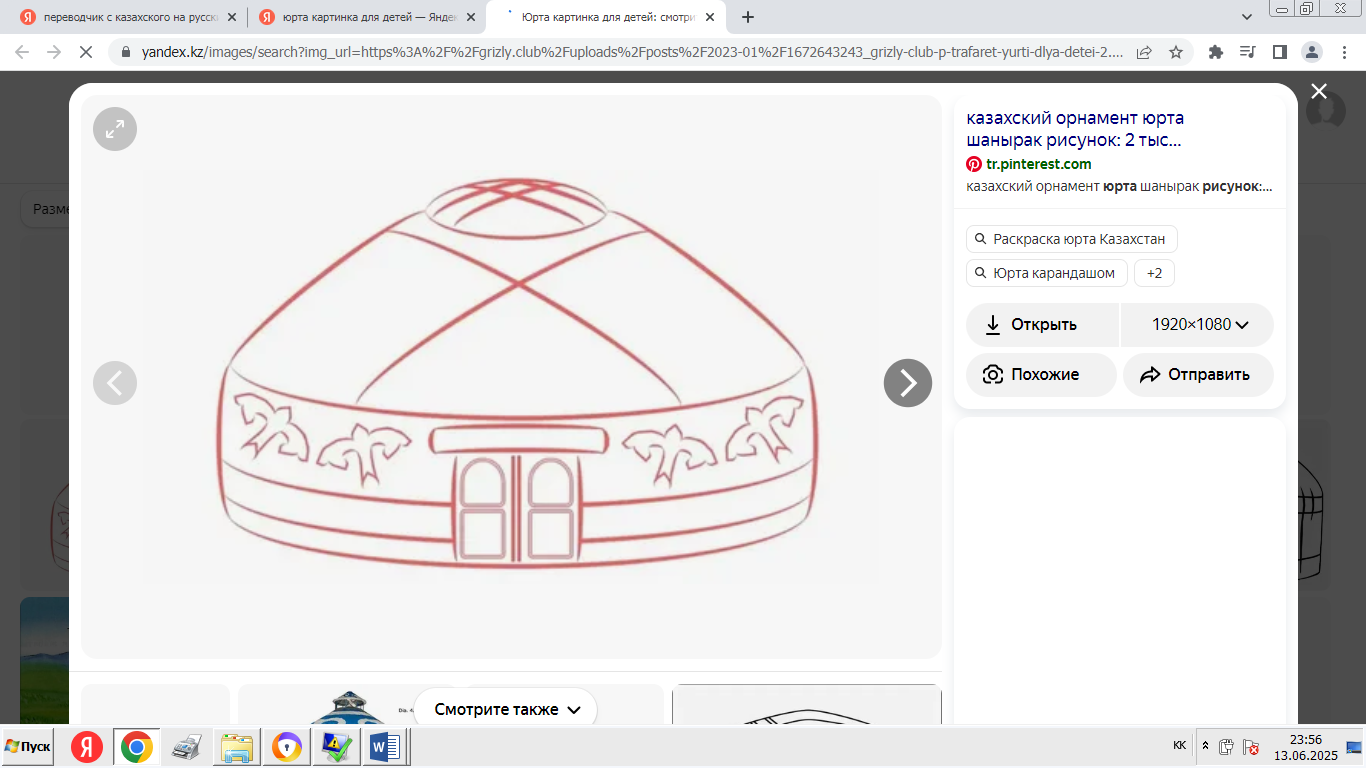This screenshot has width=1366, height=768.
Task: Close the image viewer overlay
Action: point(1319,92)
